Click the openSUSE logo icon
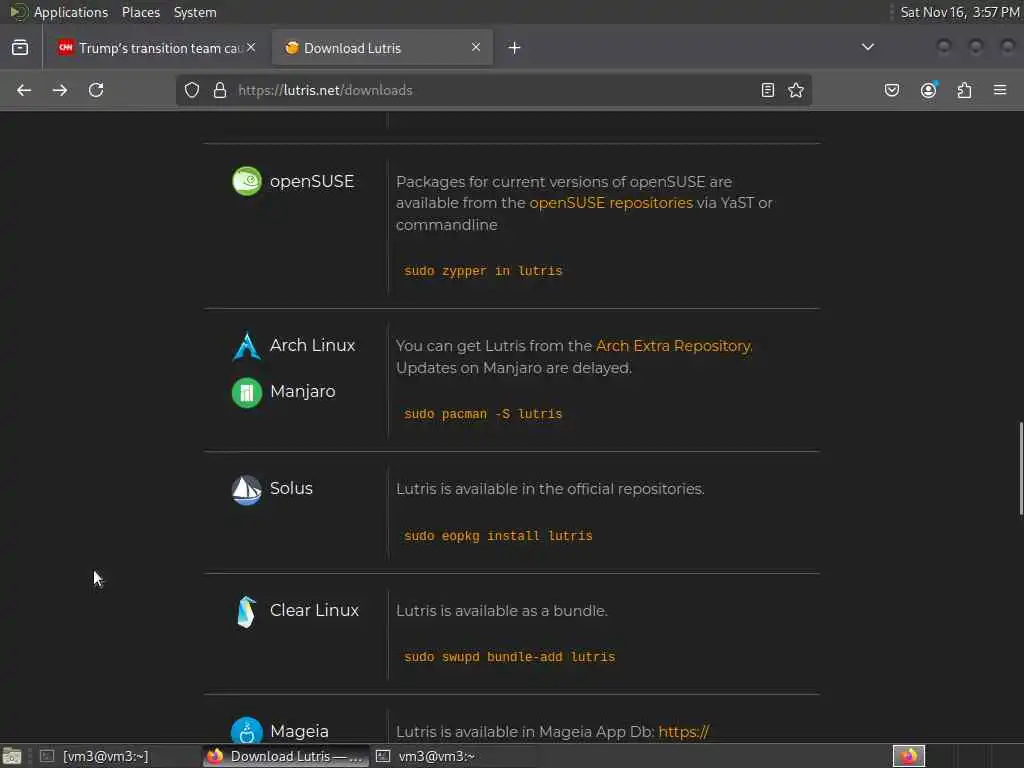1024x768 pixels. 247,181
